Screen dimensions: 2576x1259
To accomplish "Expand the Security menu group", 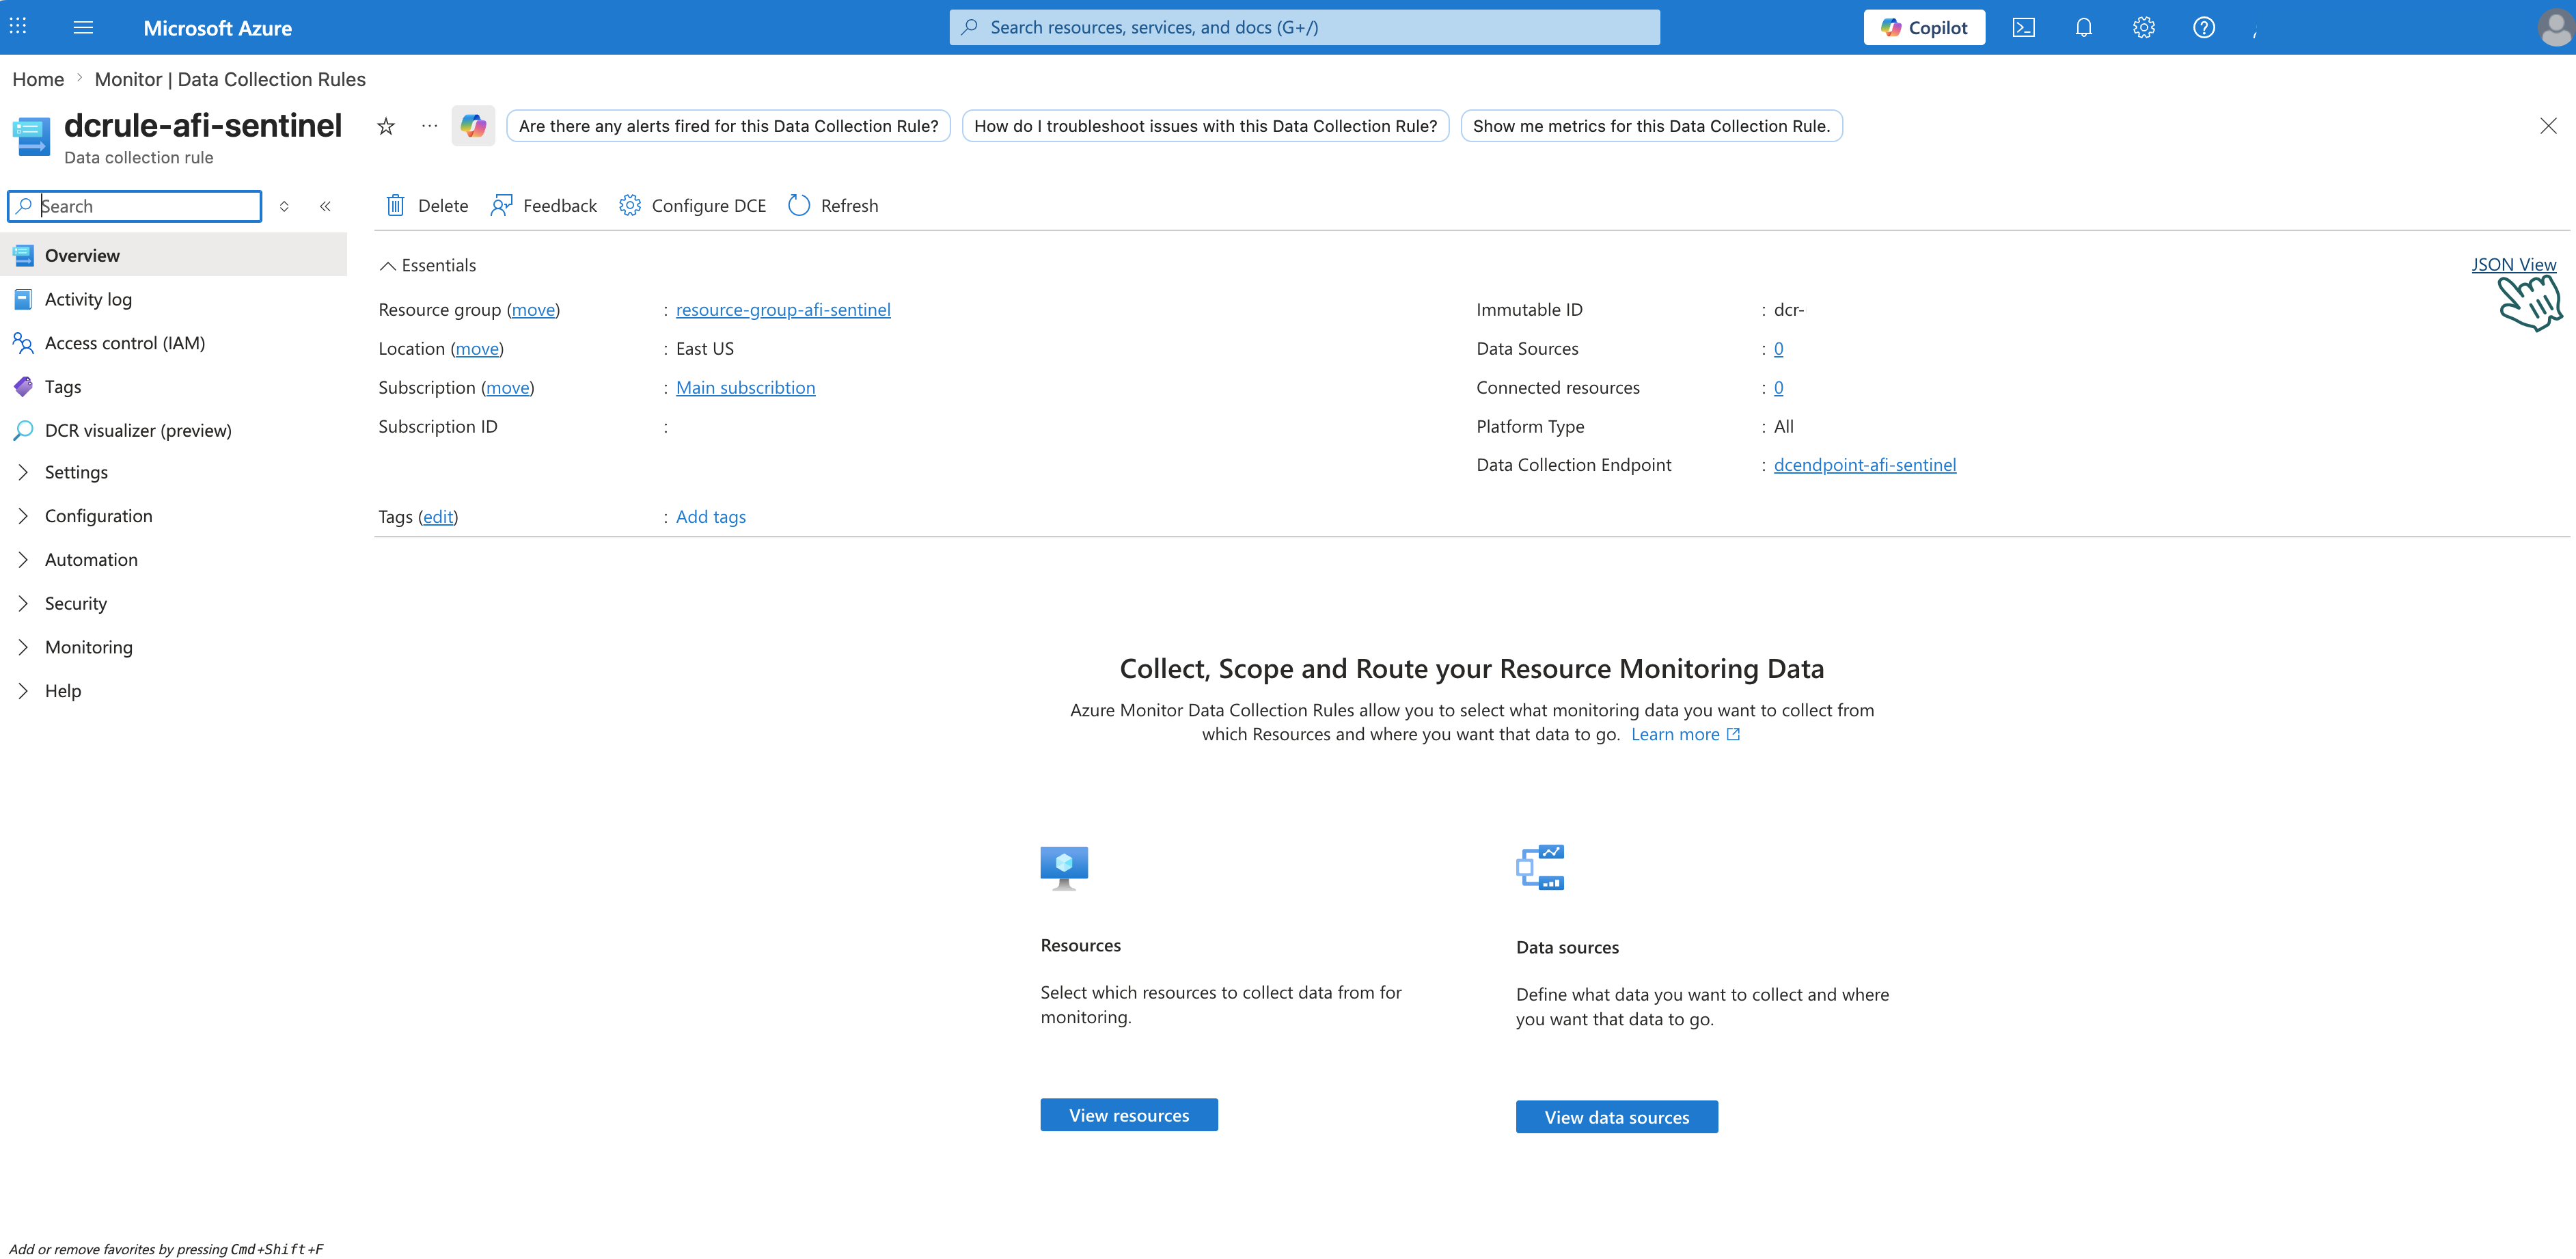I will pos(23,603).
